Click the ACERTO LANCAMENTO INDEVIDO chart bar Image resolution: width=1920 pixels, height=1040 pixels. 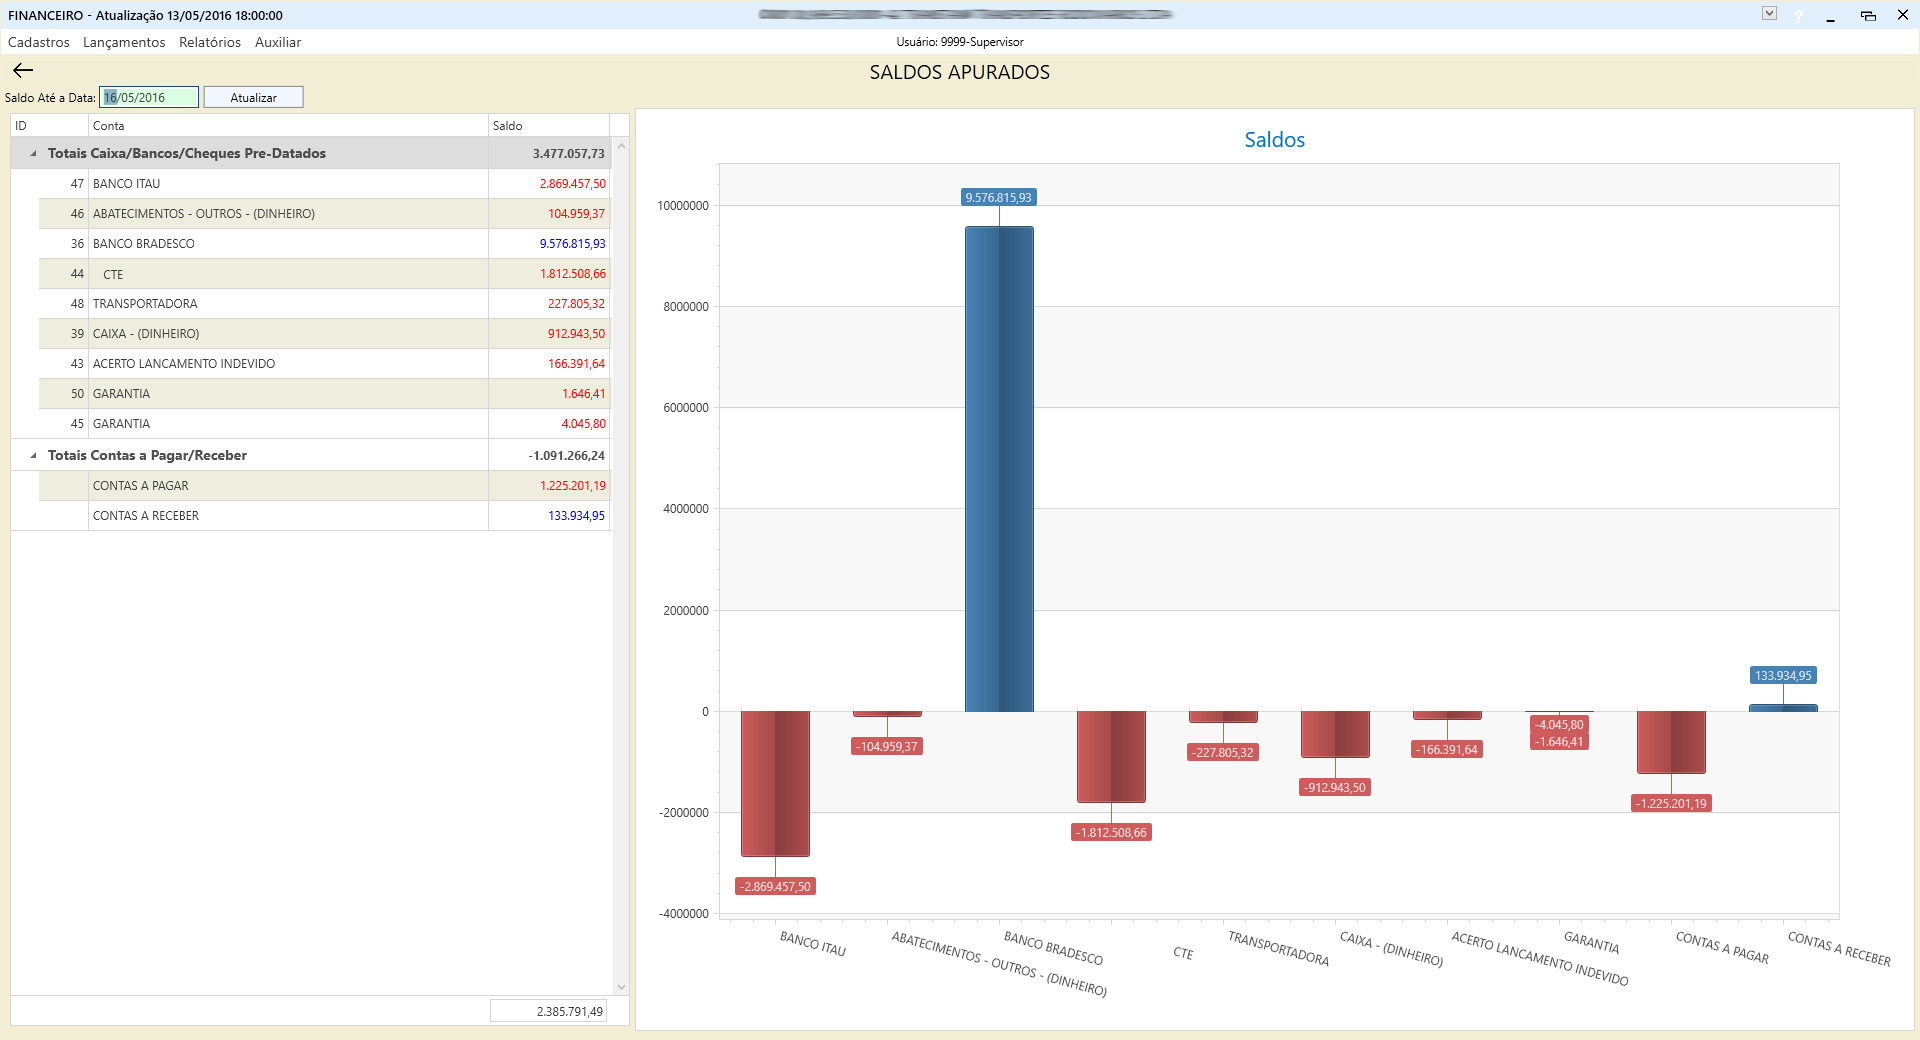[1447, 716]
